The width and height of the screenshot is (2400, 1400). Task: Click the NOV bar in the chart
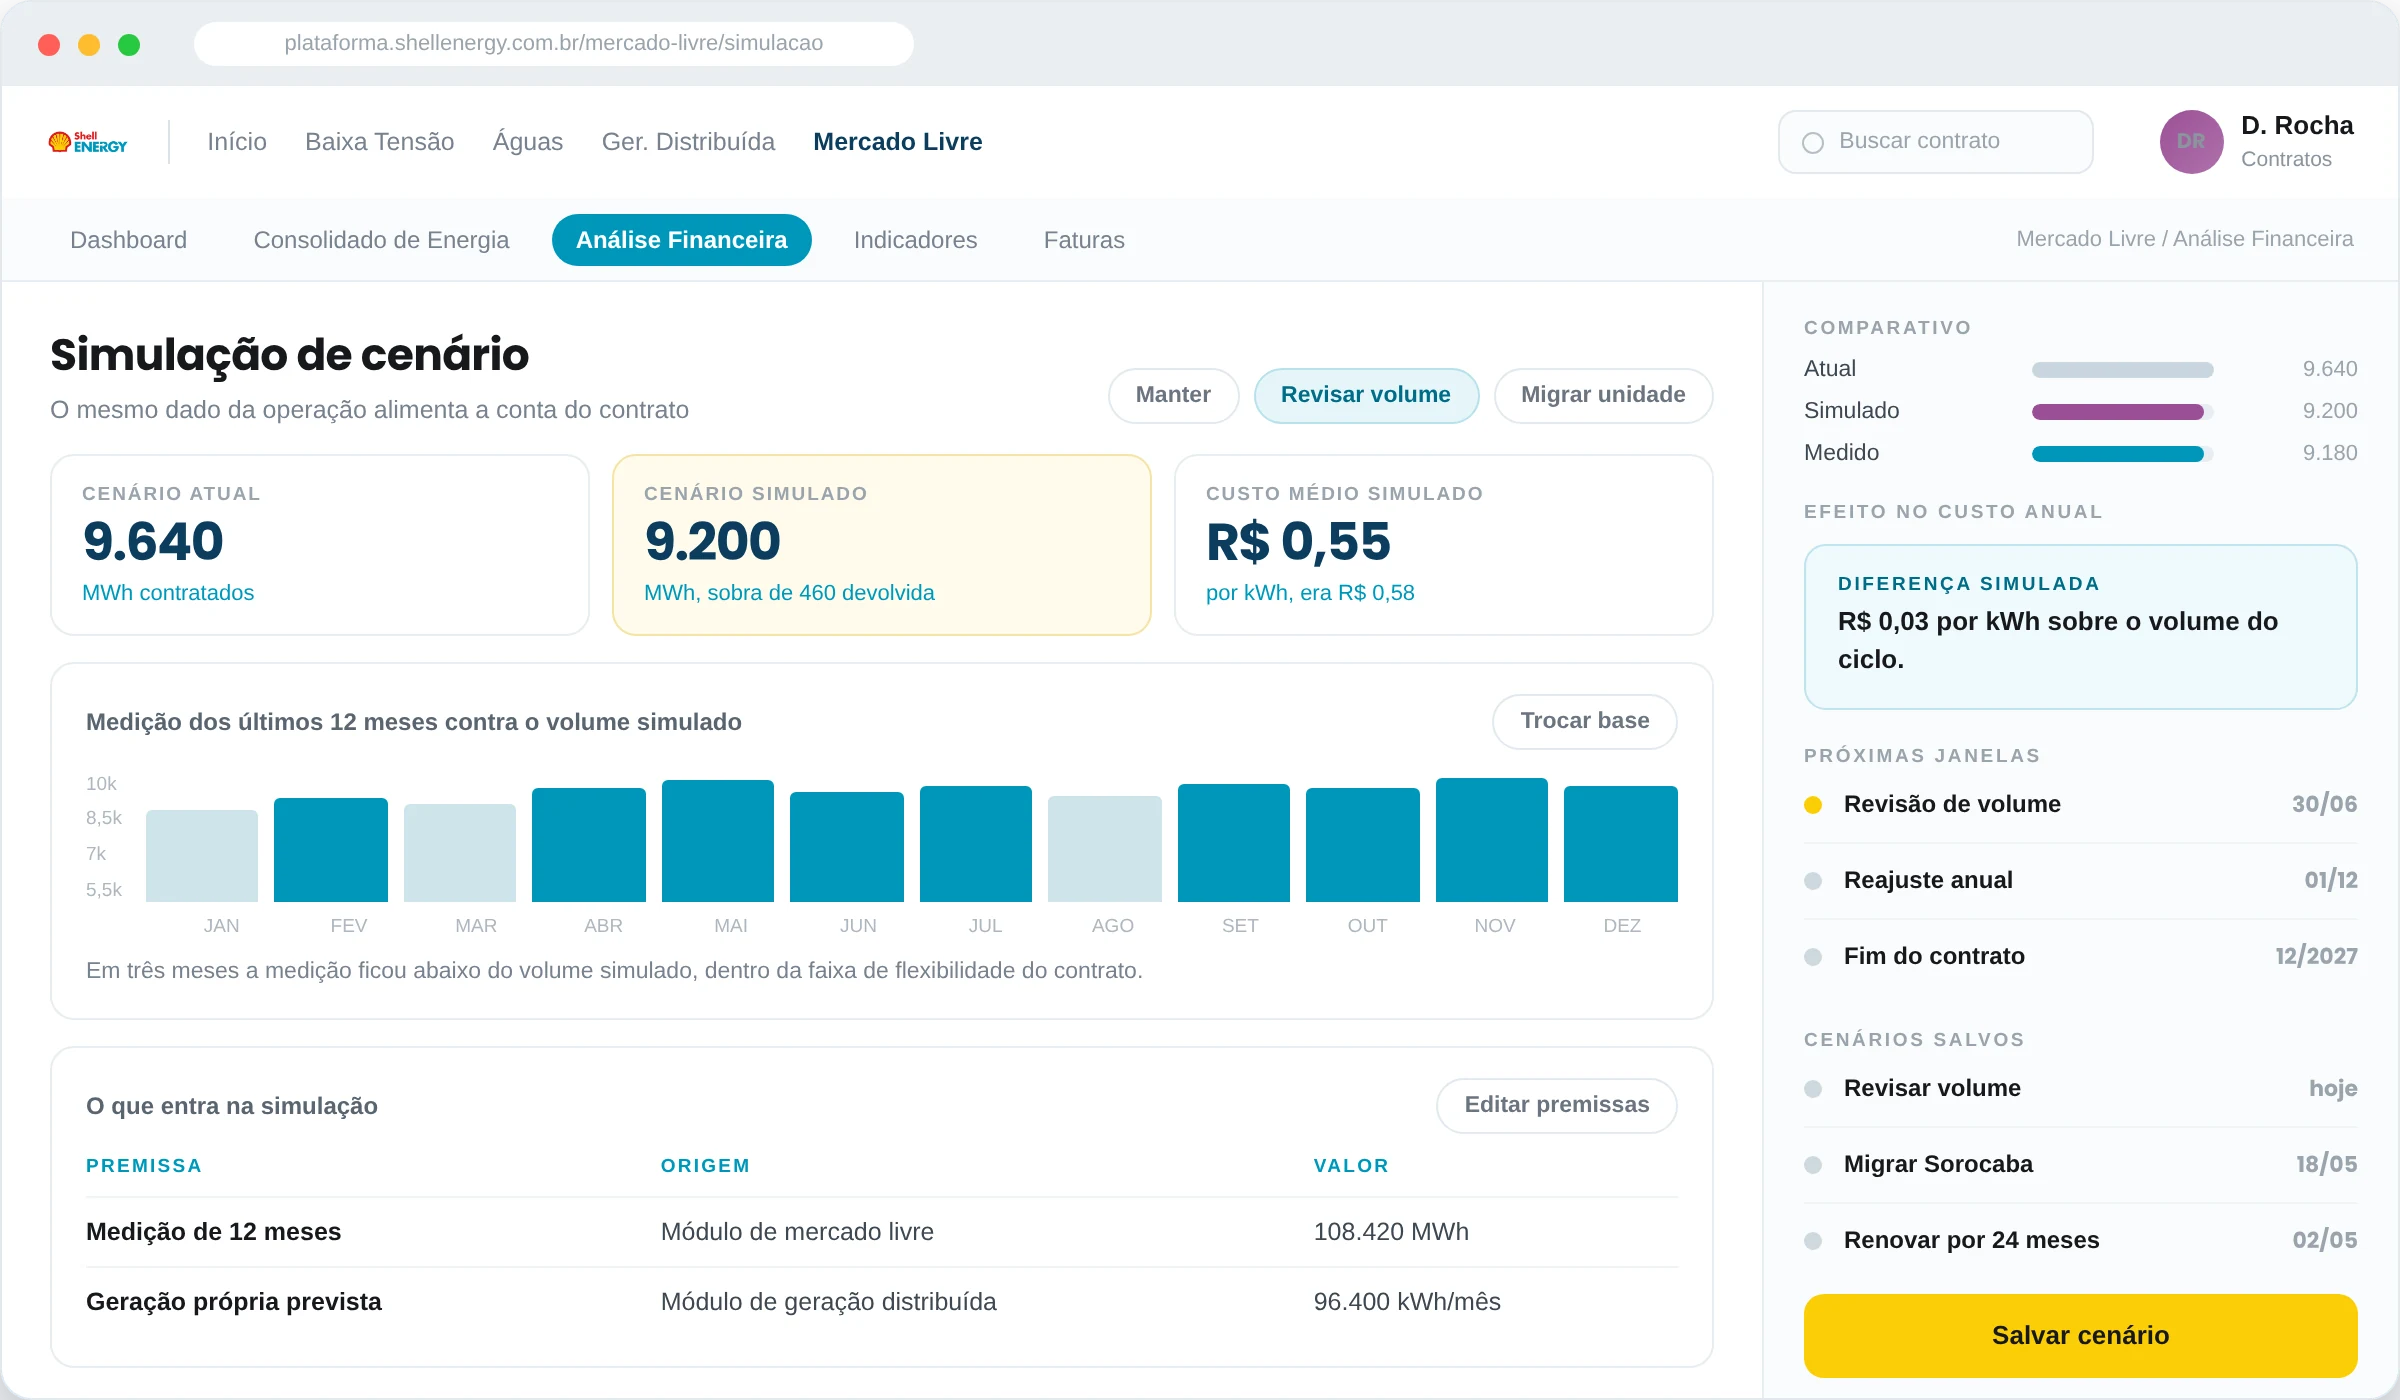(1491, 840)
